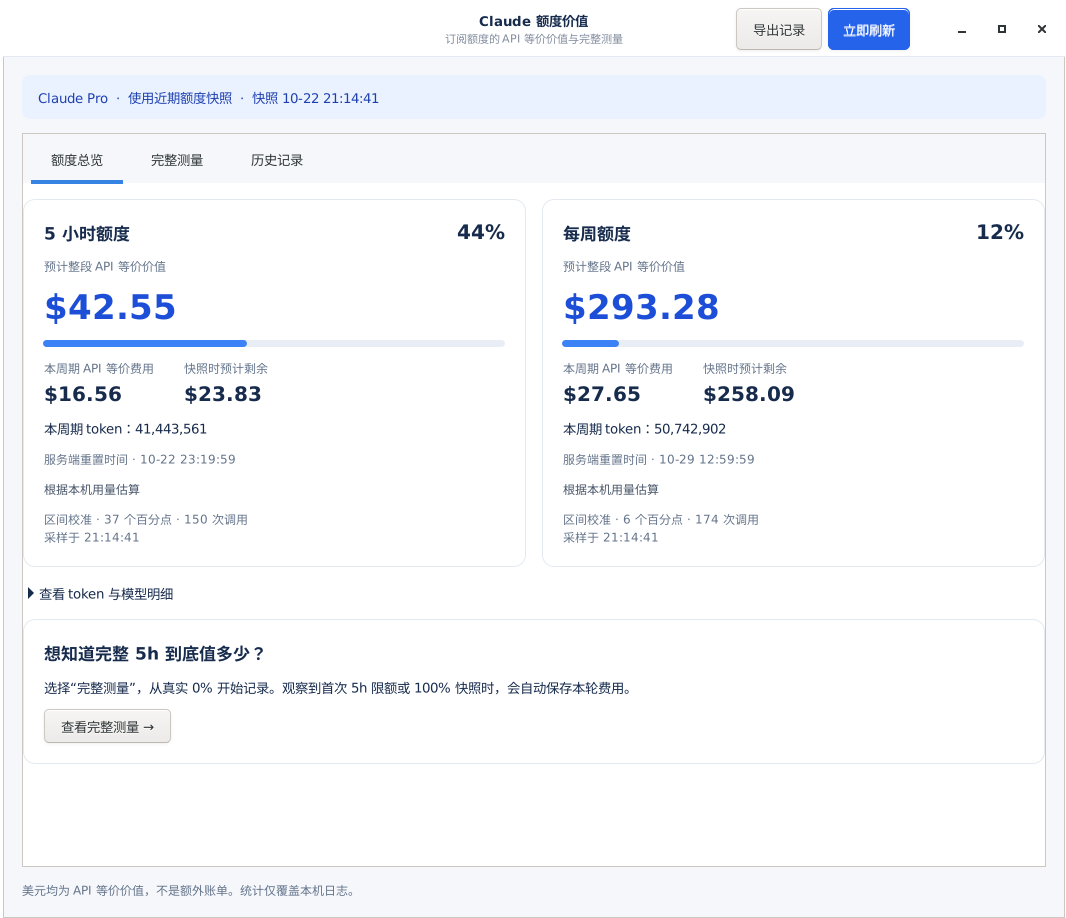Click 服务端重置时间 · 10-29 12:59:59
Viewport: 1066px width, 918px height.
(x=659, y=460)
